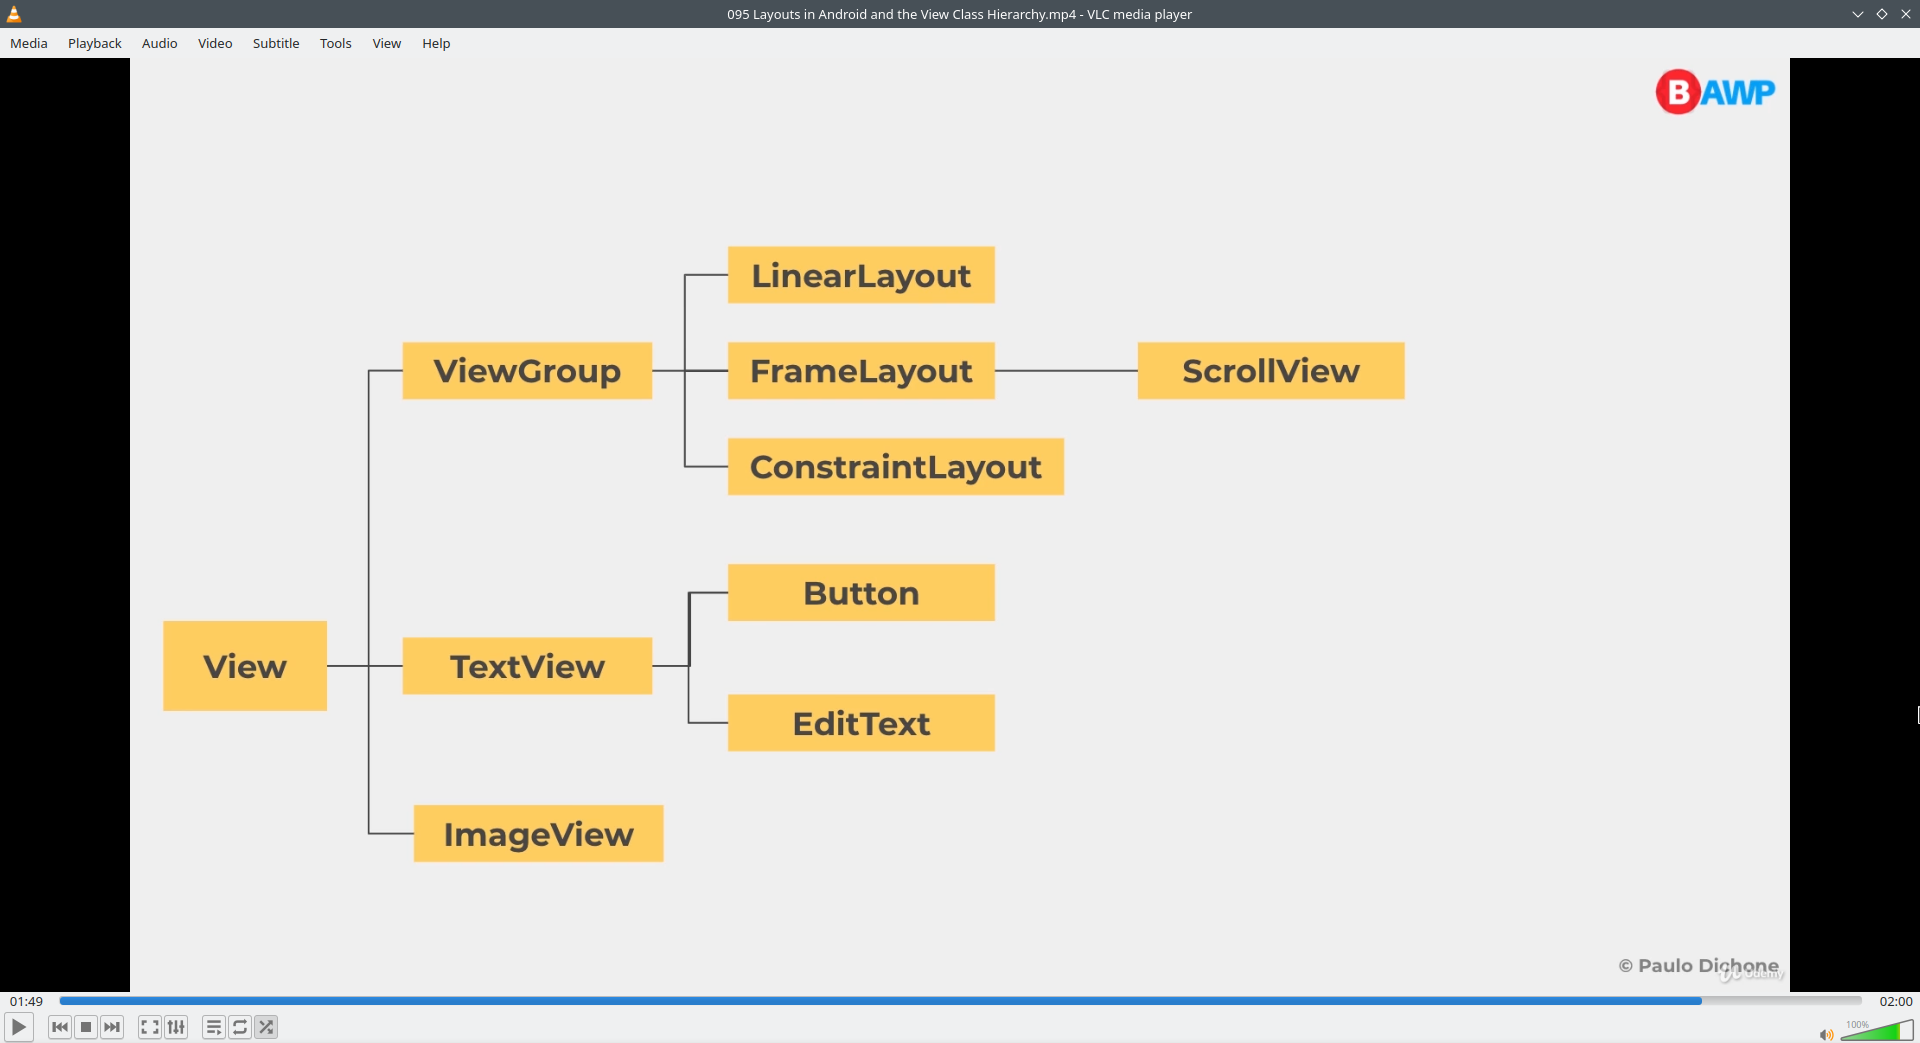Click the video seek progress bar

pyautogui.click(x=960, y=1001)
